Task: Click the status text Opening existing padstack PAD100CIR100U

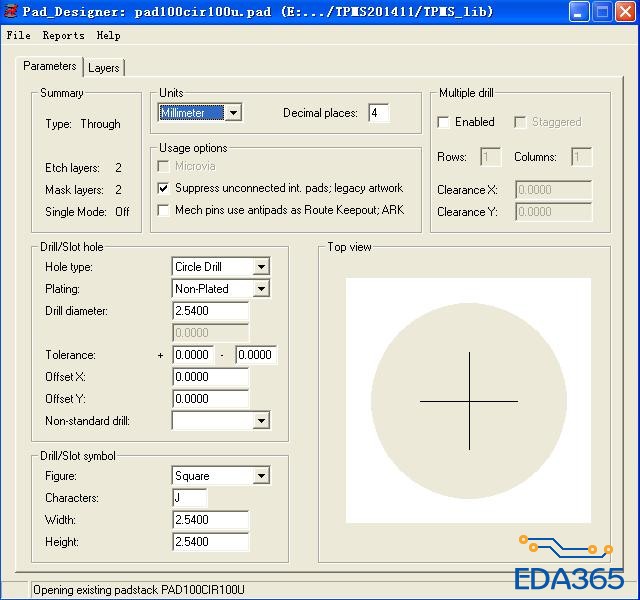Action: click(139, 590)
